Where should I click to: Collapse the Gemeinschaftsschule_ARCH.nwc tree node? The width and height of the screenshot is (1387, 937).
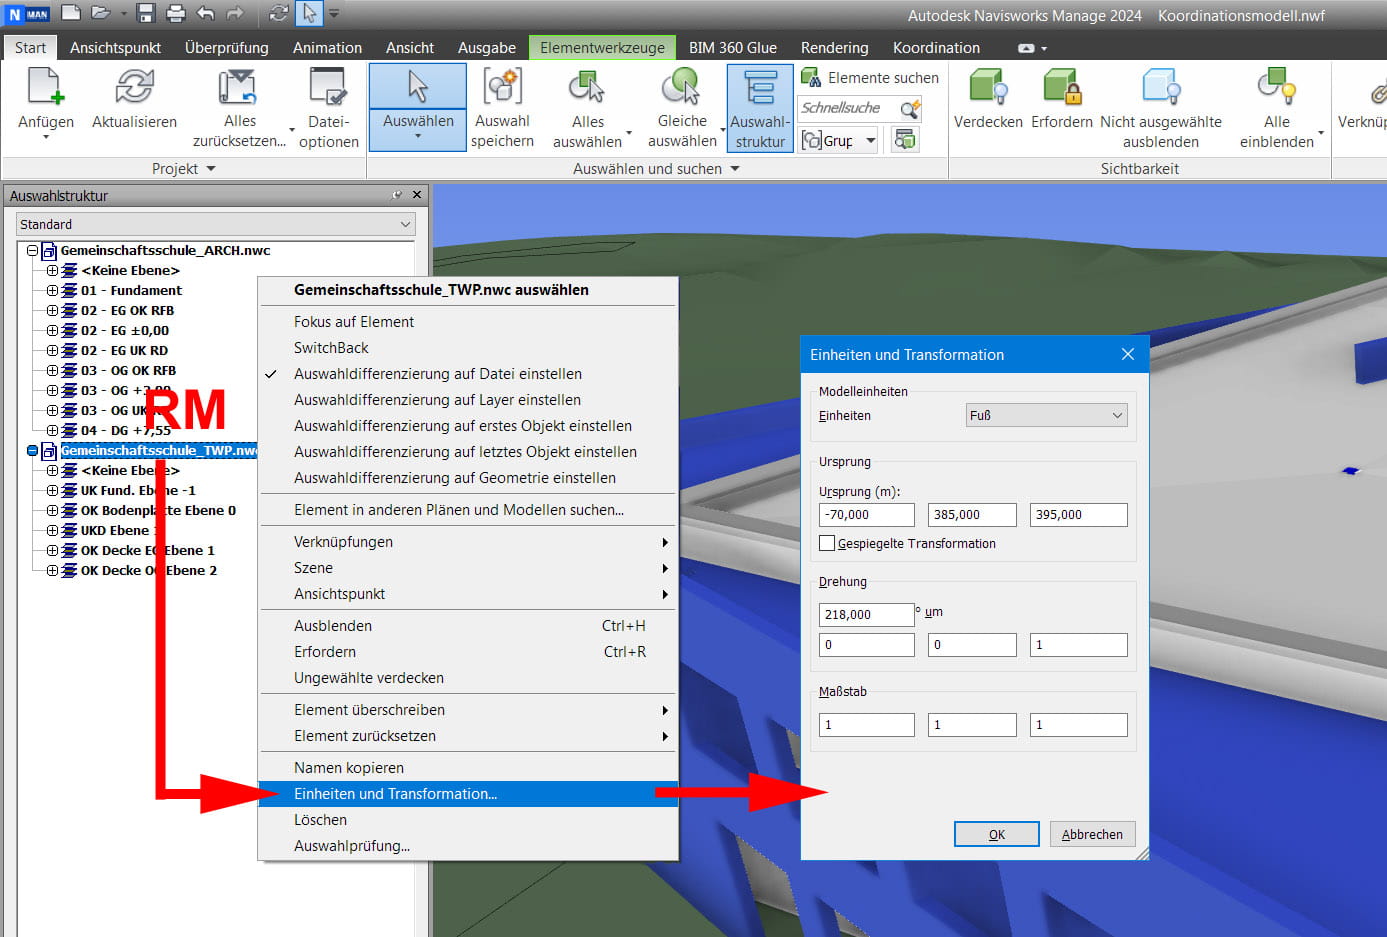[x=32, y=251]
